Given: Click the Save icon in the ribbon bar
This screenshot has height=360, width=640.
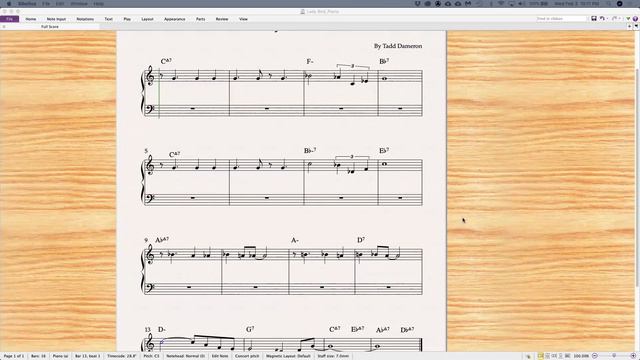Looking at the screenshot, I should [x=594, y=18].
